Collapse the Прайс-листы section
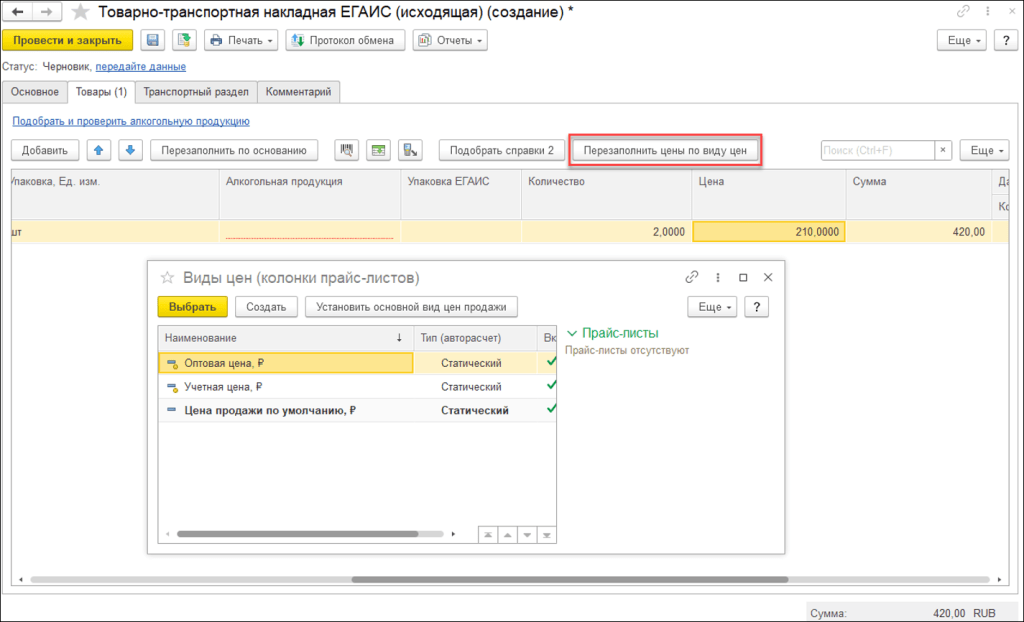Screen dimensions: 1024x622 [x=572, y=333]
